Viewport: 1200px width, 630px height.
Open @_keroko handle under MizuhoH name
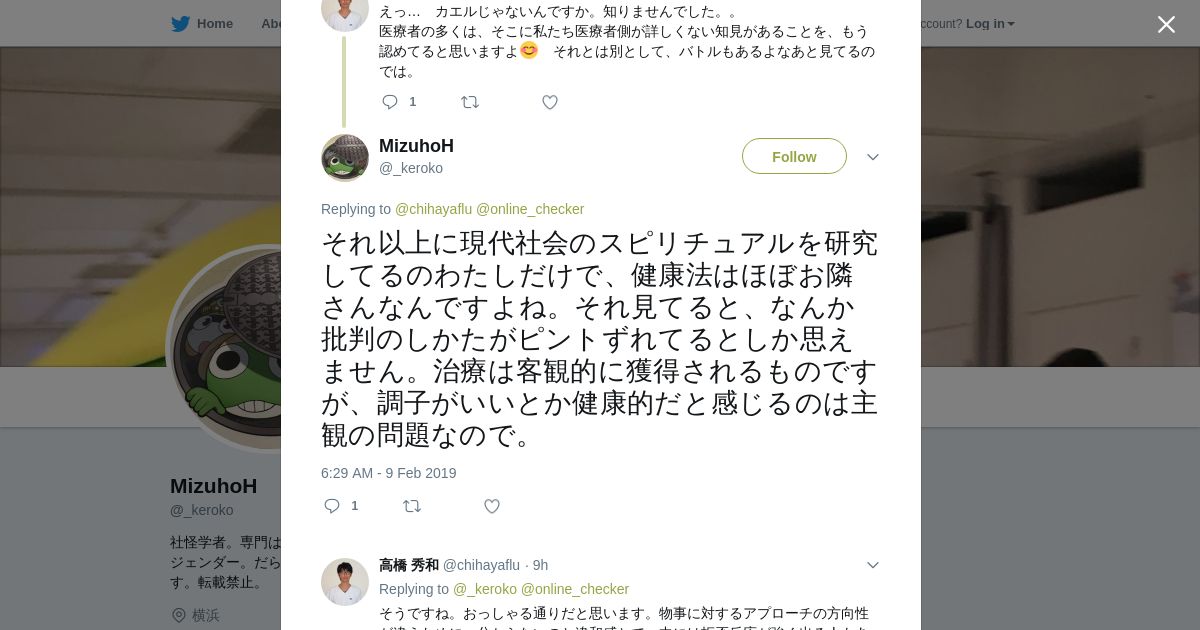[x=411, y=168]
